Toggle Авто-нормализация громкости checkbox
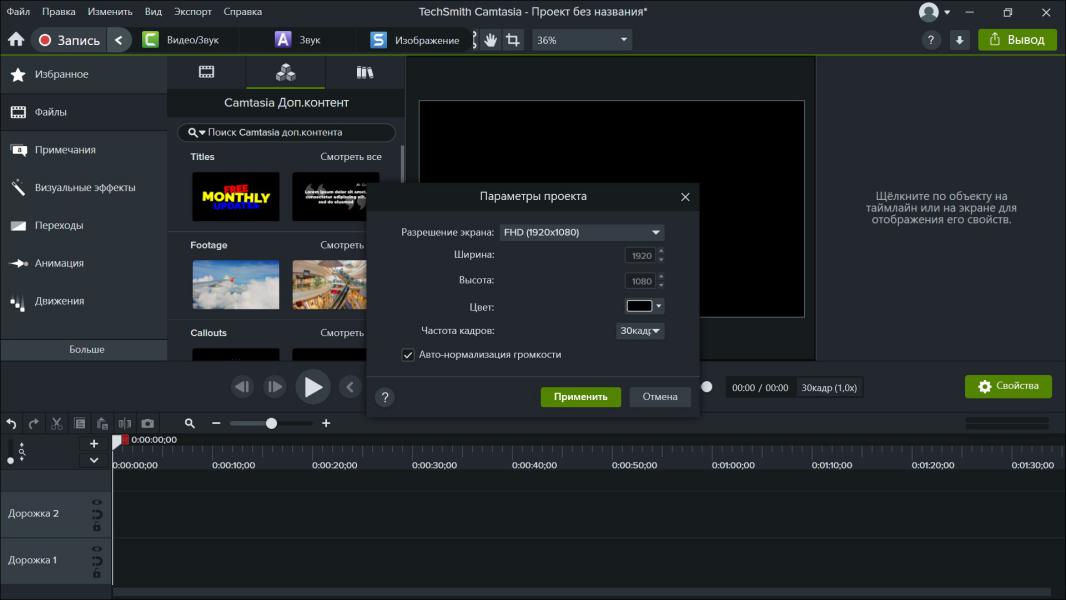The height and width of the screenshot is (600, 1066). (408, 355)
